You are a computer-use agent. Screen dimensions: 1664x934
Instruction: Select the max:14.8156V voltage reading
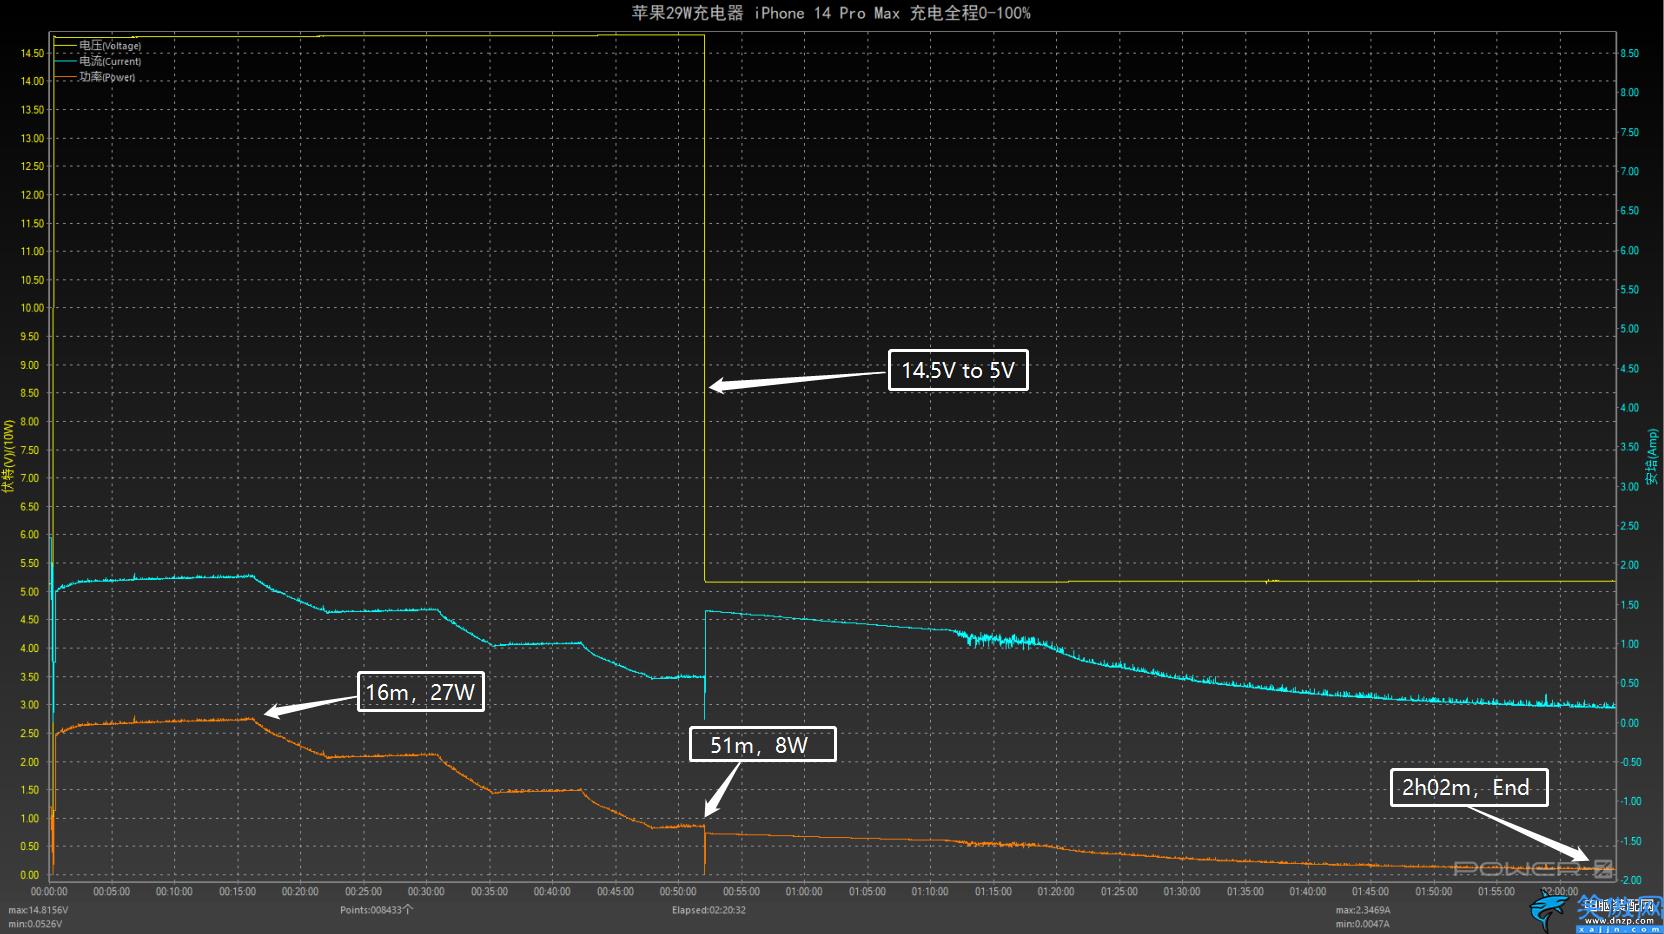(38, 910)
